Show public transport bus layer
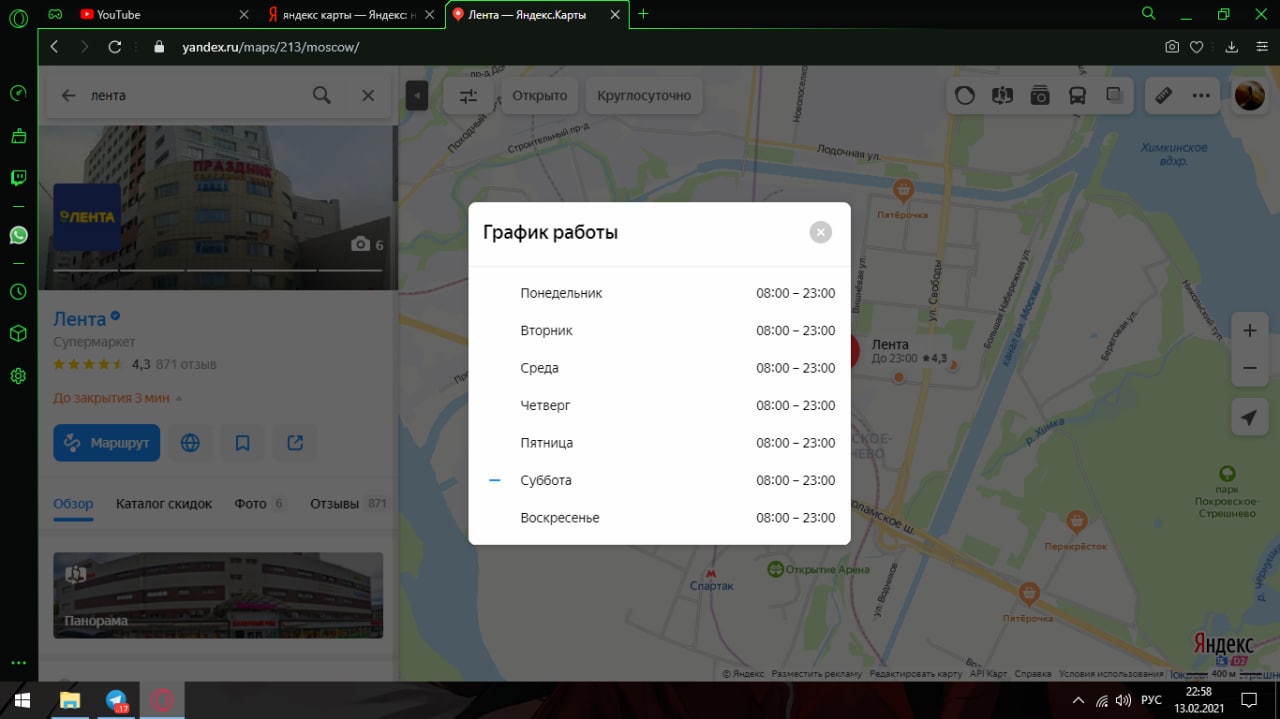The image size is (1280, 719). pyautogui.click(x=1078, y=96)
